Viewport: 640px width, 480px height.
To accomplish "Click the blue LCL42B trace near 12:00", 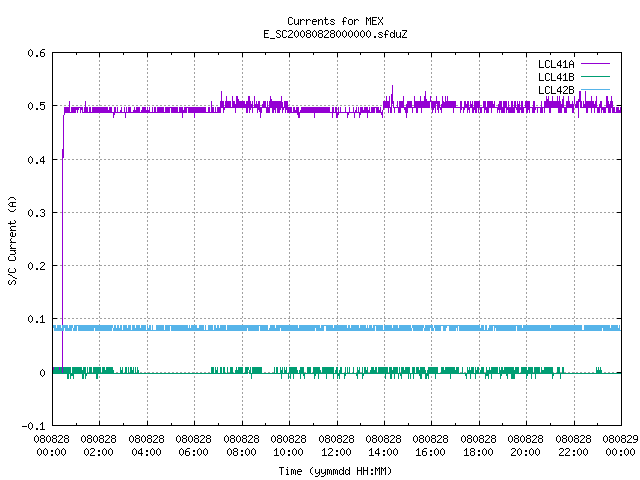I will 337,328.
